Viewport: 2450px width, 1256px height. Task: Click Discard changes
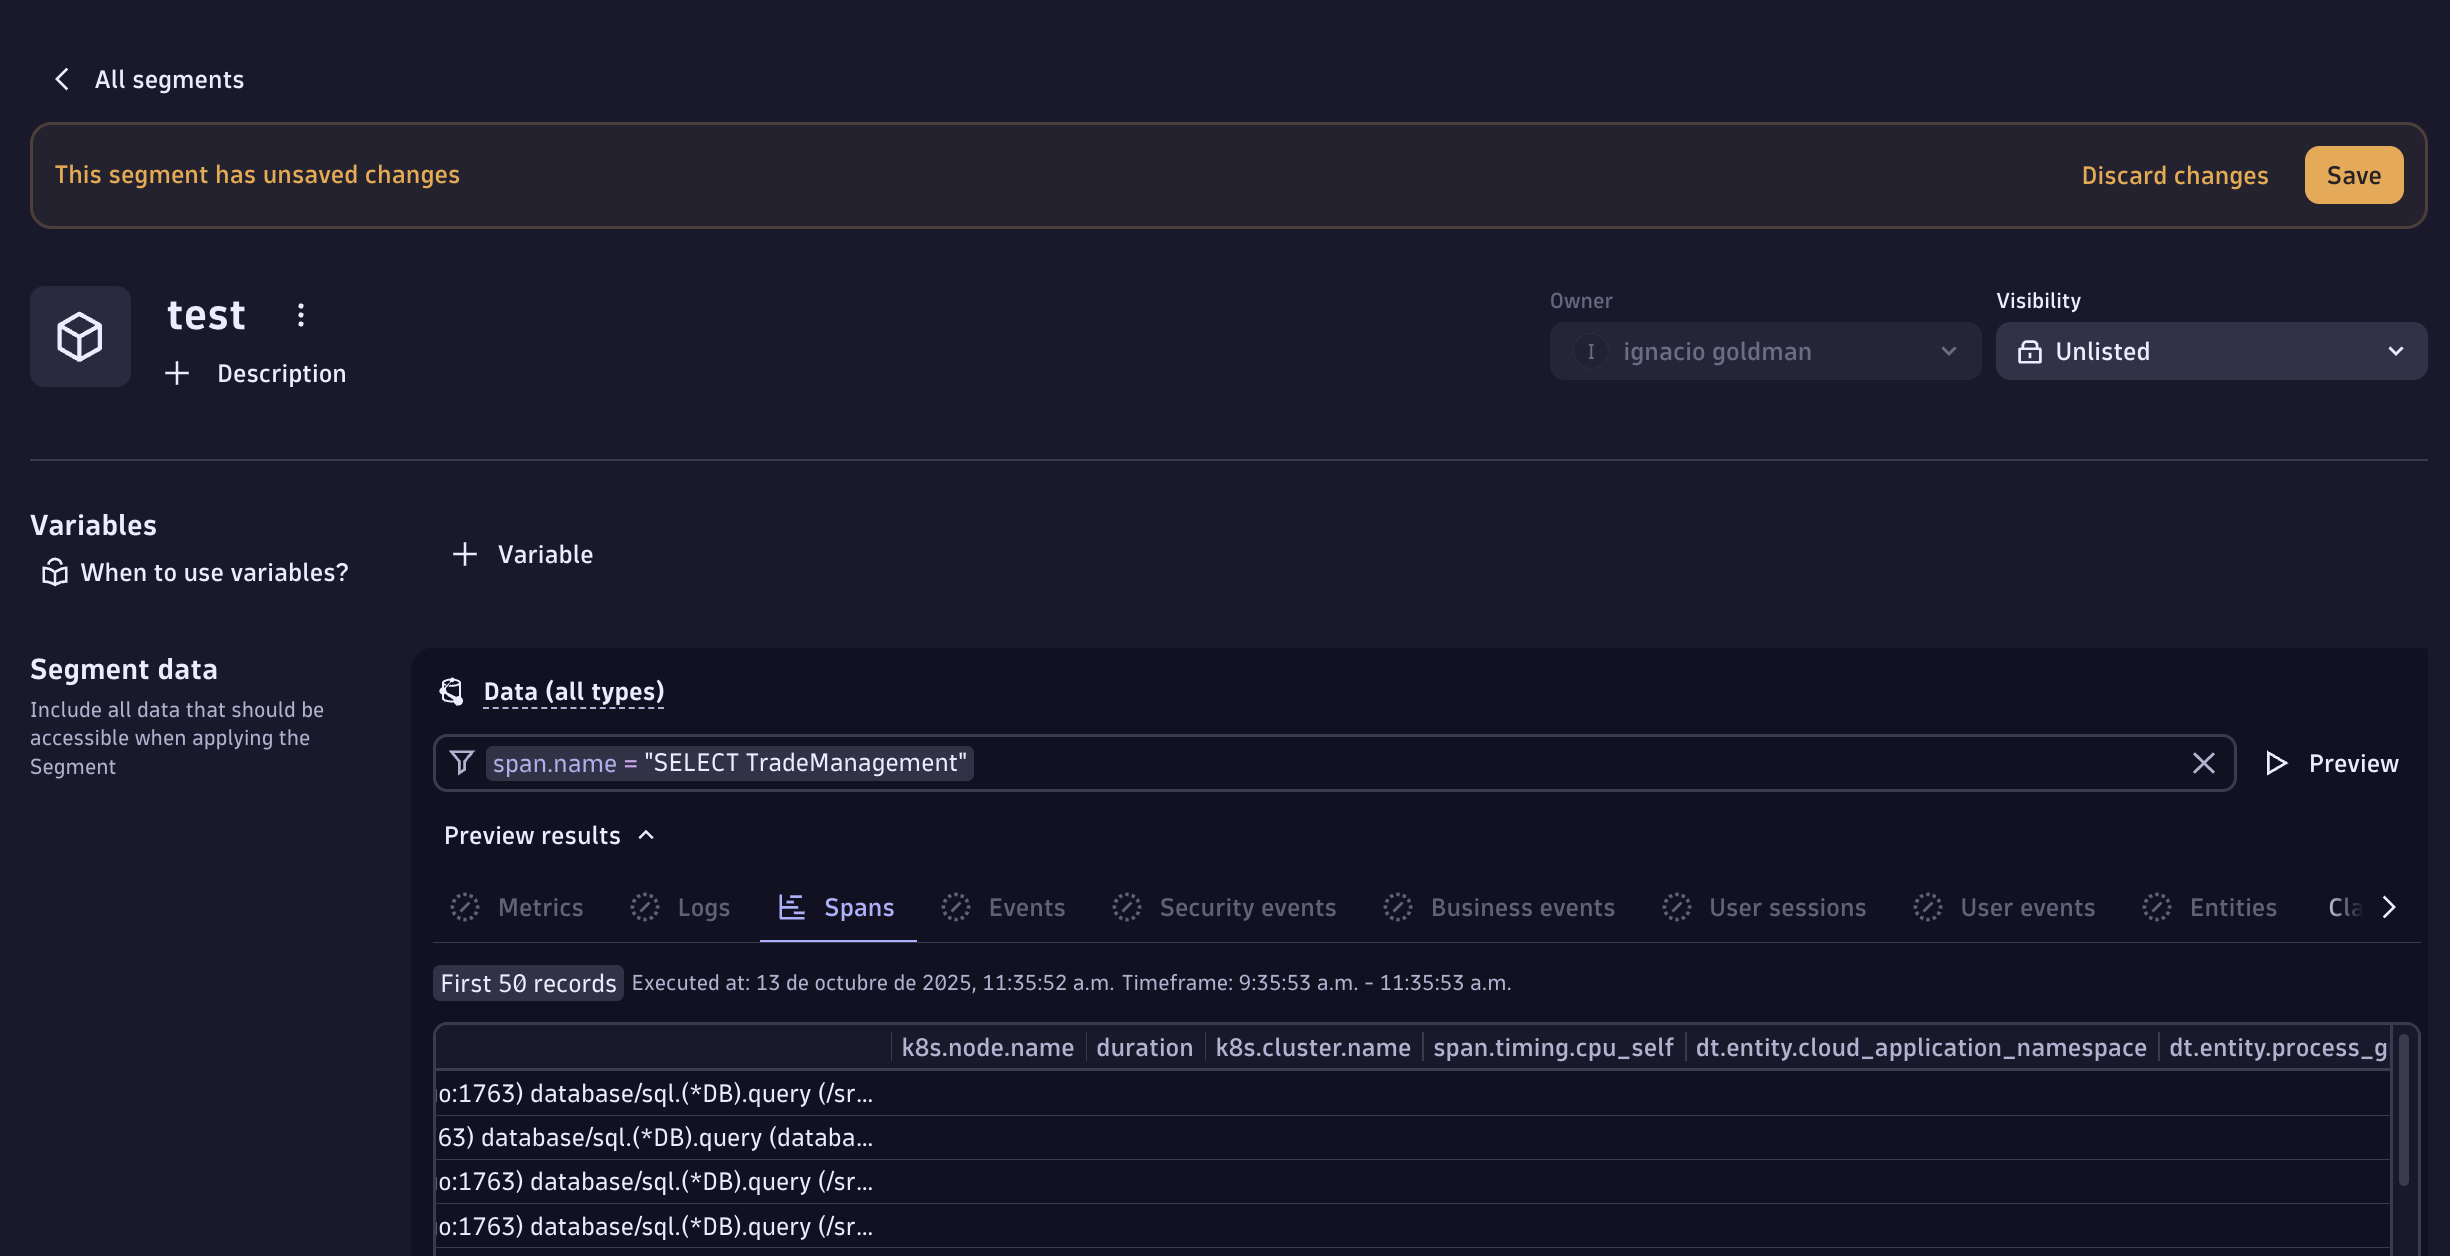coord(2174,175)
